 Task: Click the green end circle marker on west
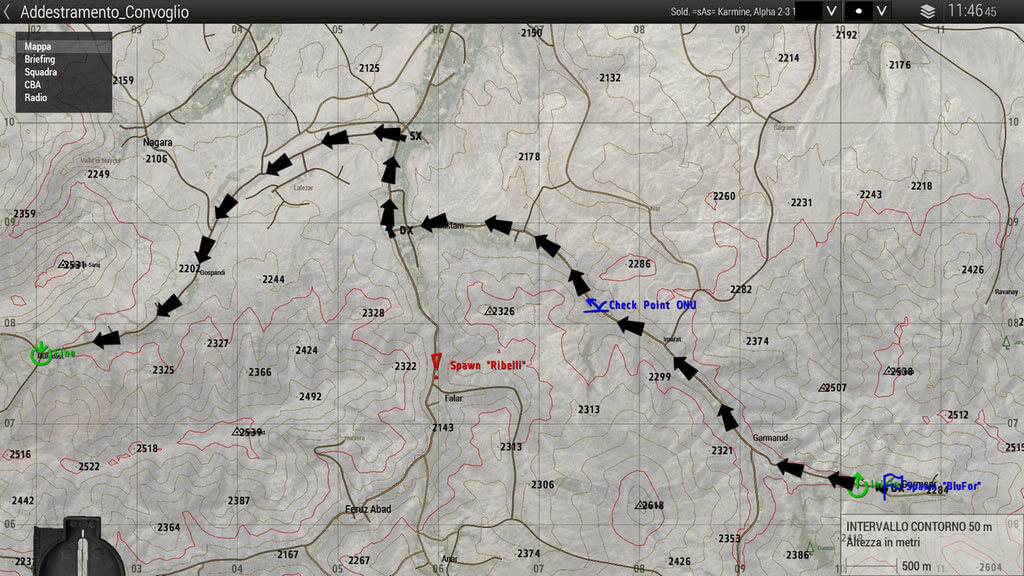(x=41, y=354)
